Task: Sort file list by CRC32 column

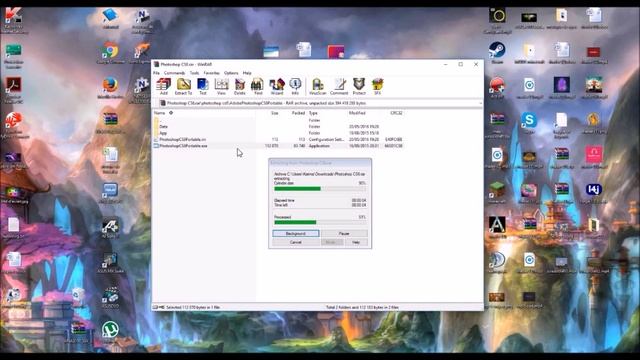Action: [396, 113]
